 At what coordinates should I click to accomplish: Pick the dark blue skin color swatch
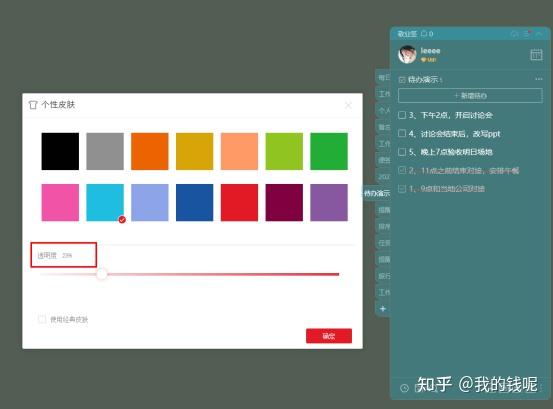tap(194, 202)
